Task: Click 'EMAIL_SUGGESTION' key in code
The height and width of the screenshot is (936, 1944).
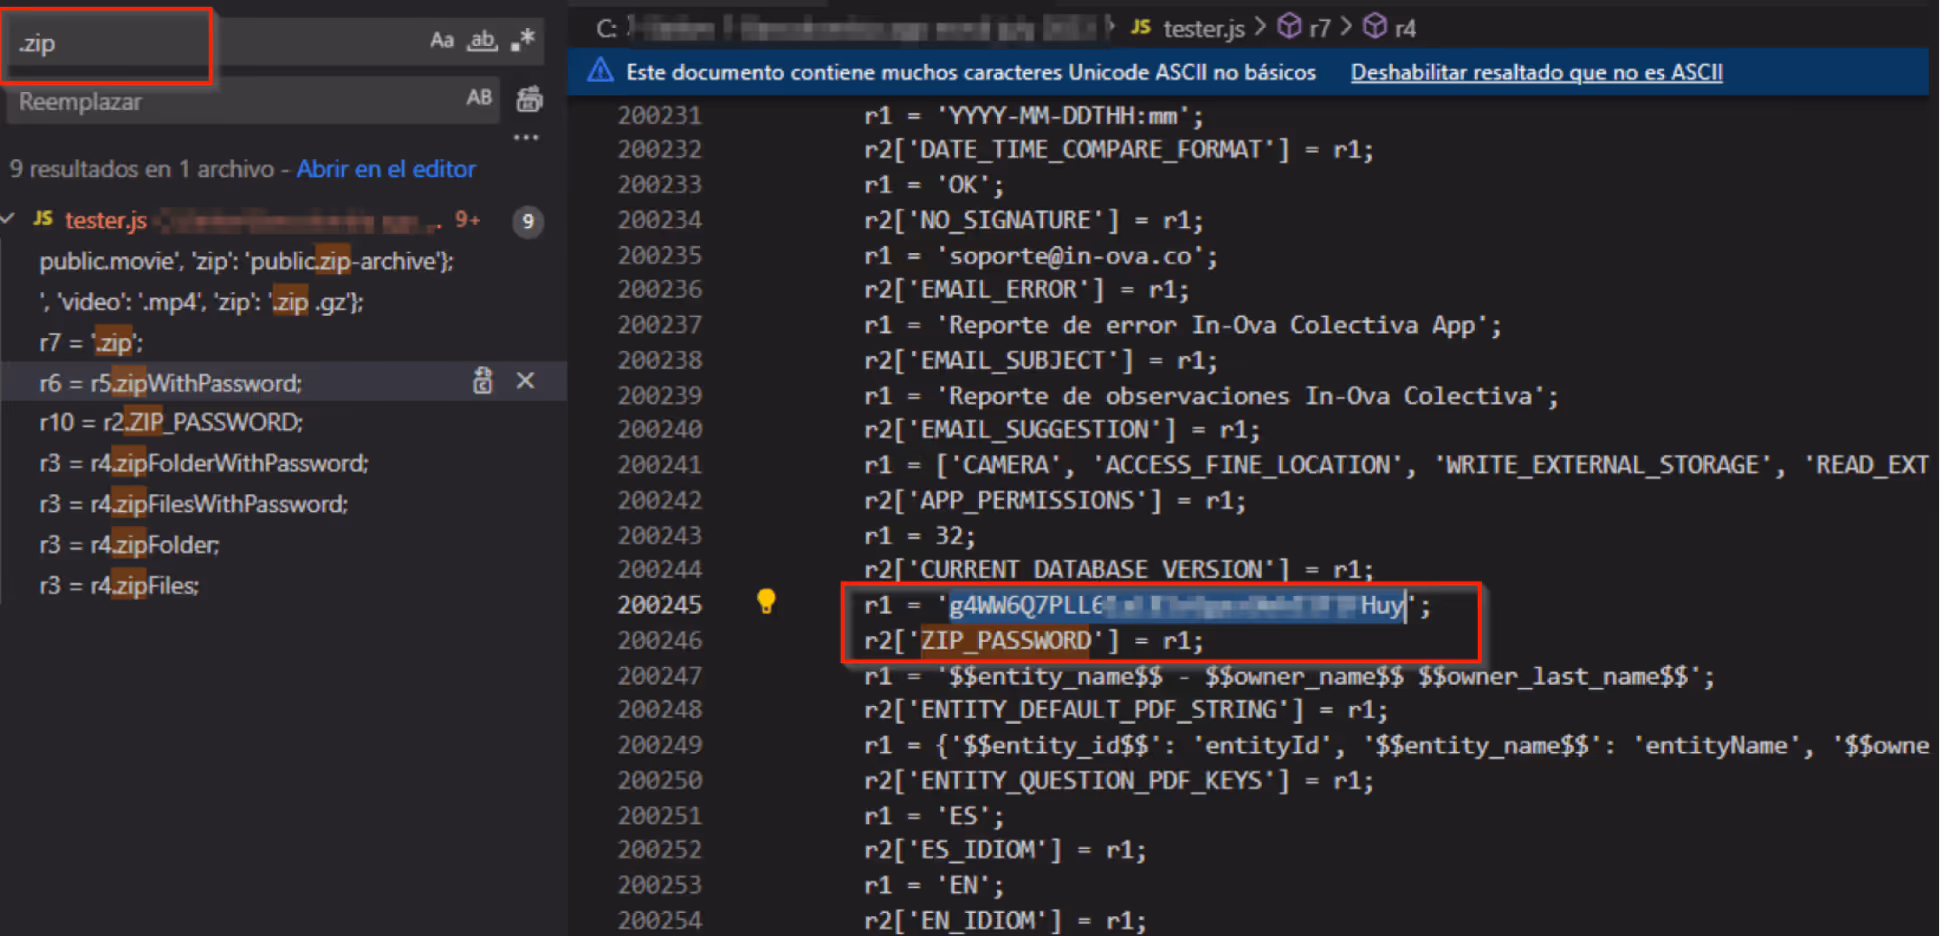Action: pyautogui.click(x=1034, y=430)
